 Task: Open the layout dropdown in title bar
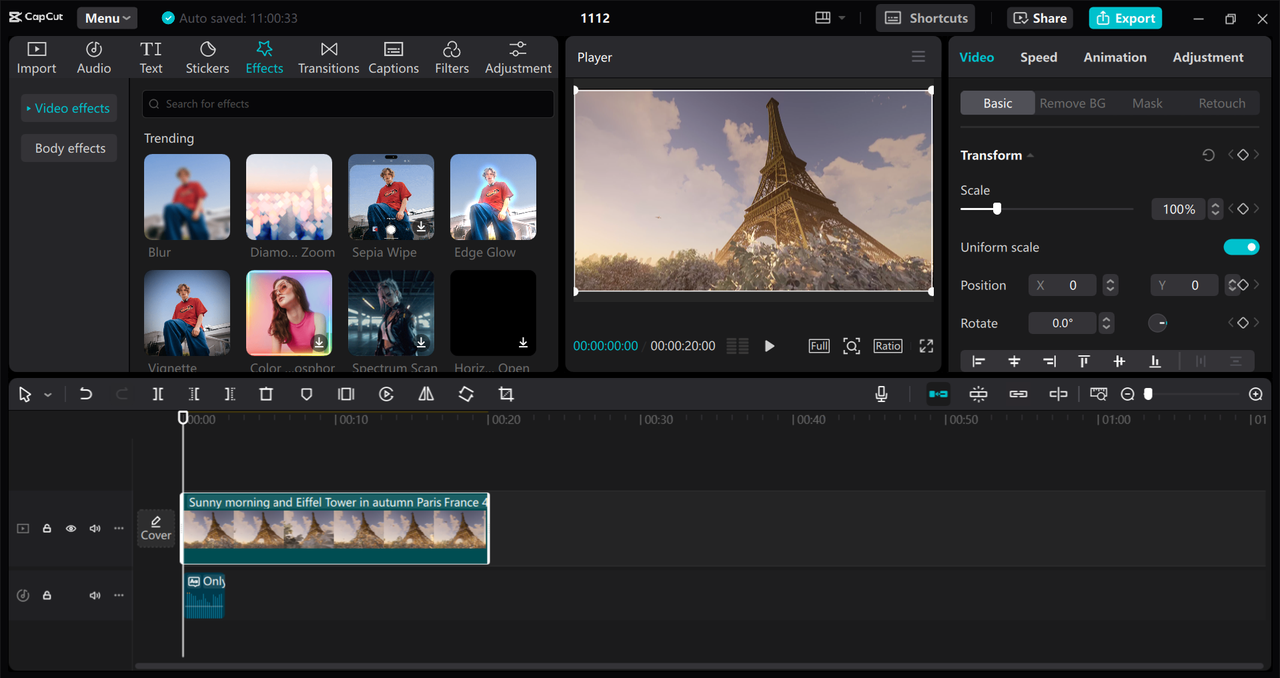pyautogui.click(x=830, y=18)
